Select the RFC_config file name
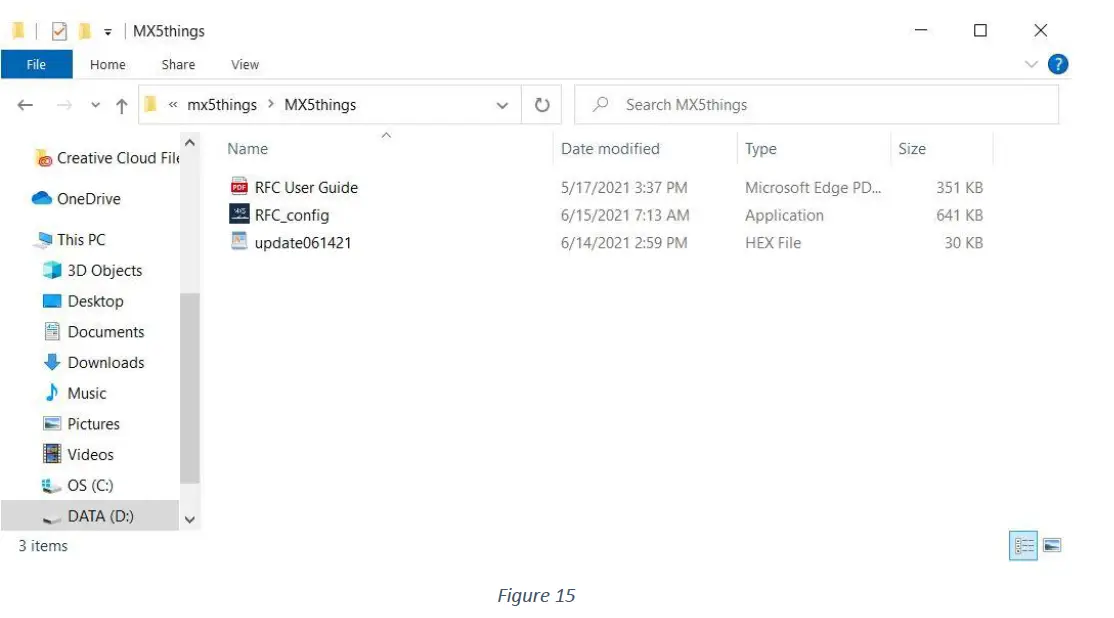 click(x=292, y=215)
